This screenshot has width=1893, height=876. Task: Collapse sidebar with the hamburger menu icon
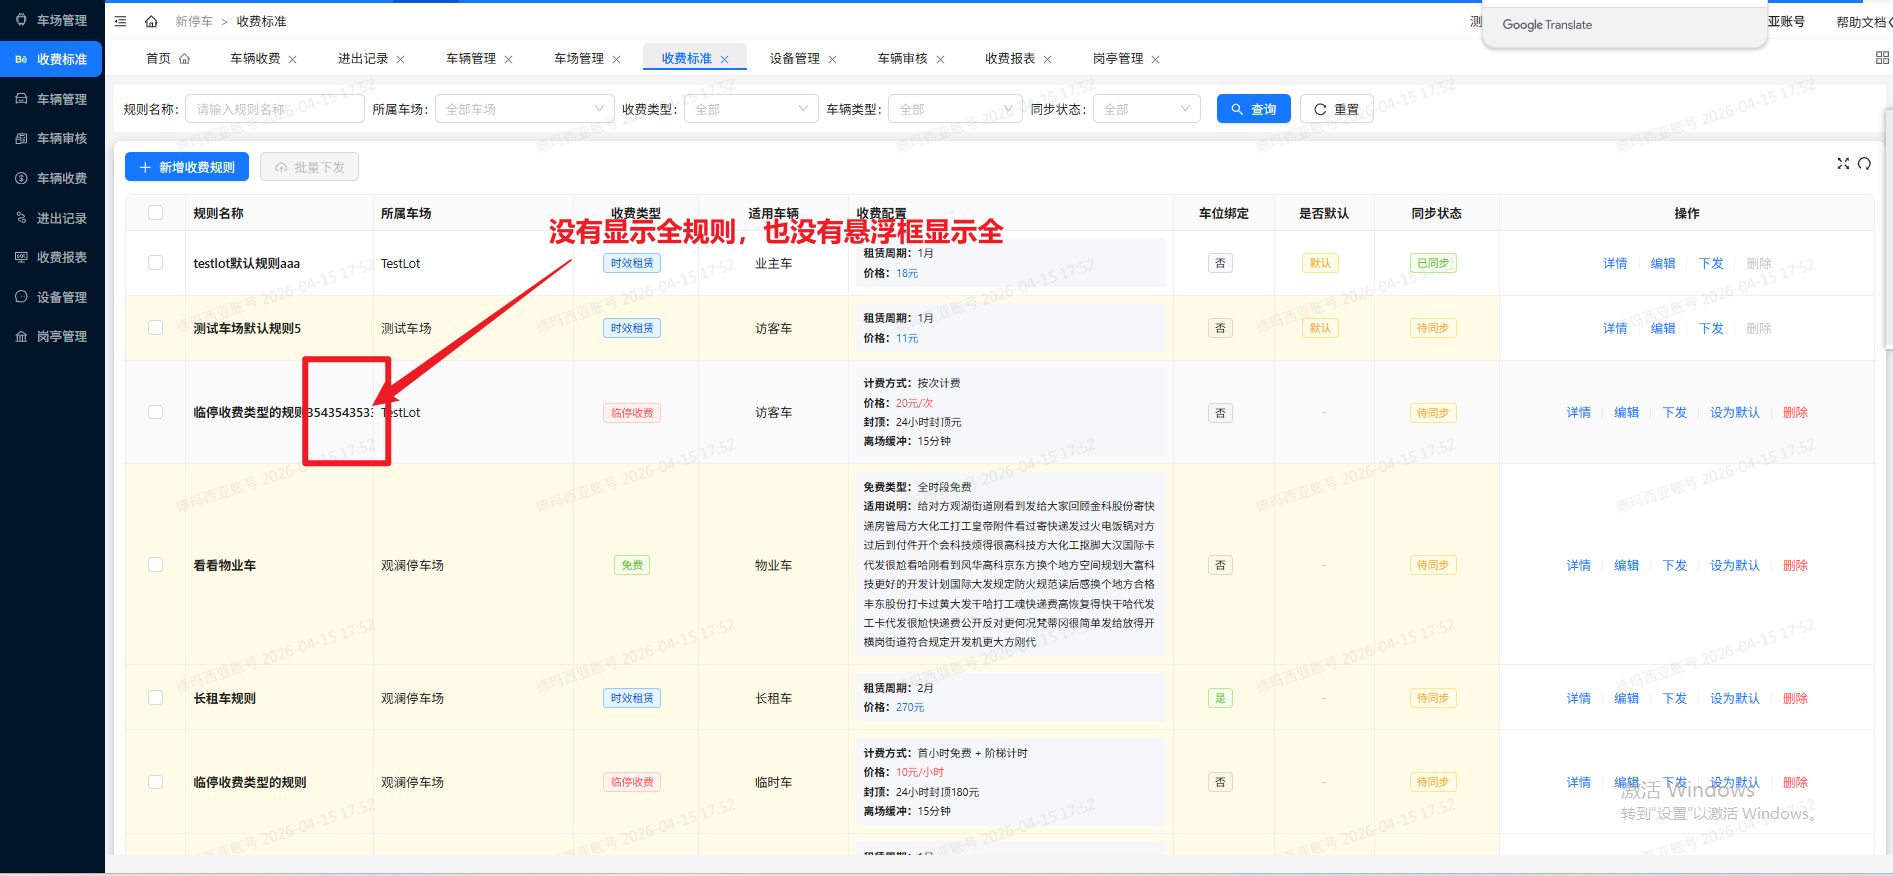121,21
